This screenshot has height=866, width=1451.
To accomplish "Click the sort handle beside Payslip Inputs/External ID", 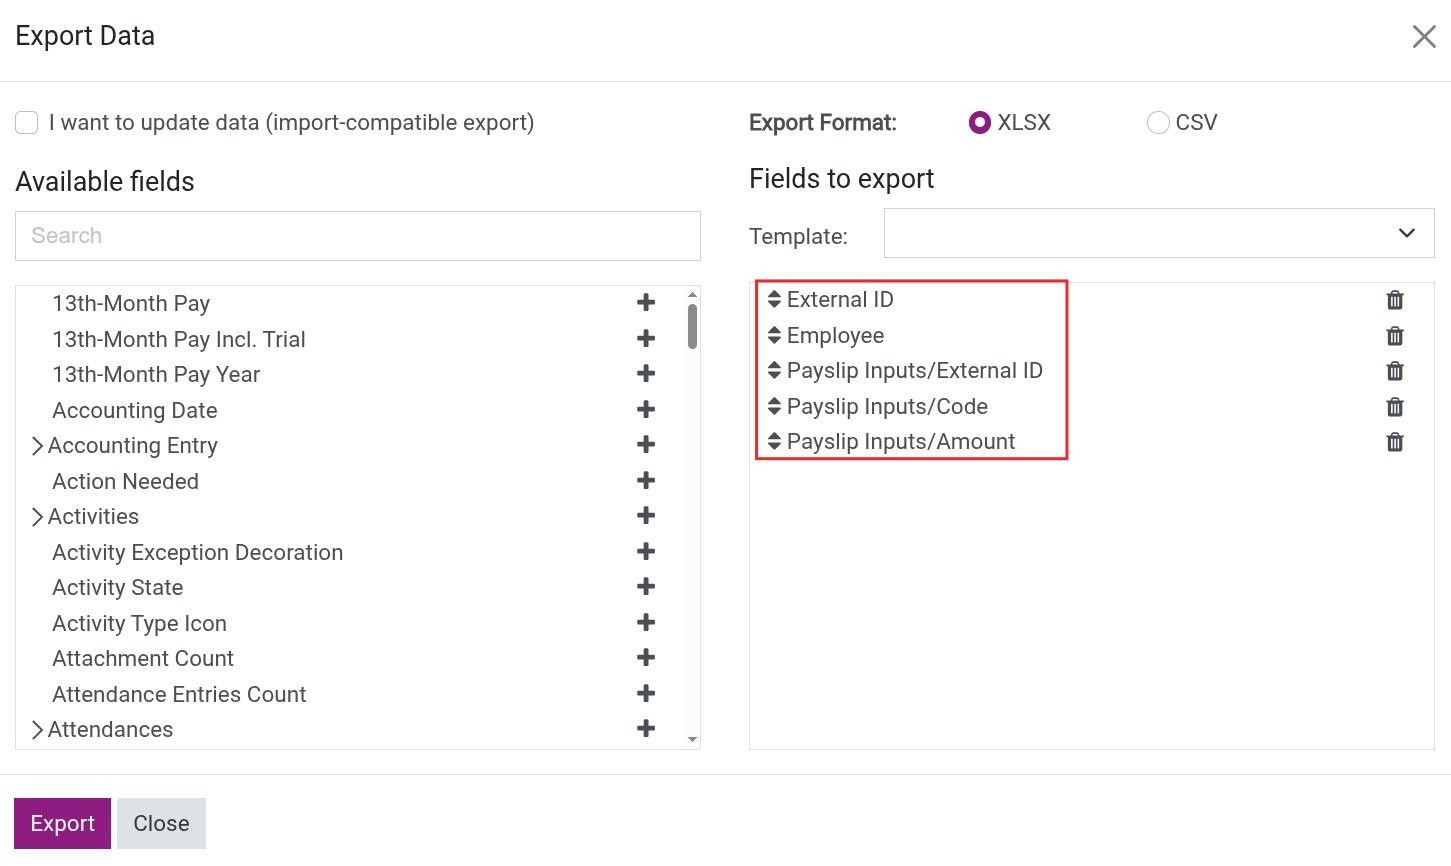I will click(774, 371).
